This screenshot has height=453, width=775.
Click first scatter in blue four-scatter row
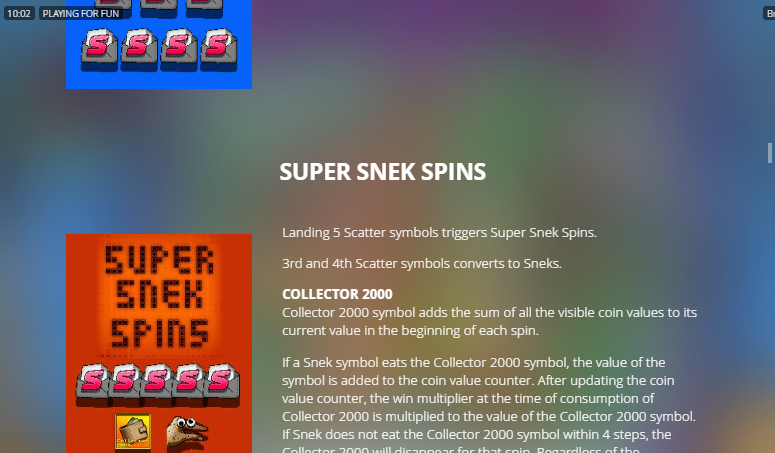point(99,48)
